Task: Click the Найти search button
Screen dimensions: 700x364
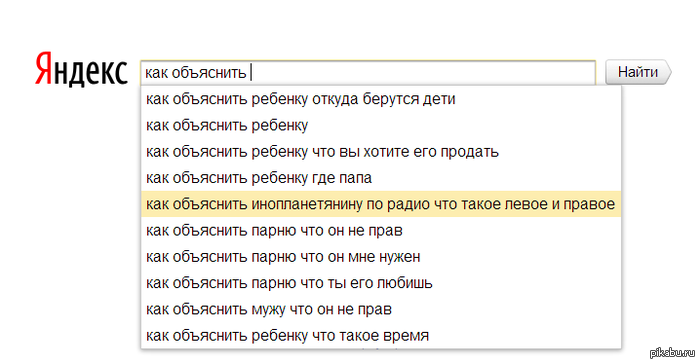Action: pos(638,72)
